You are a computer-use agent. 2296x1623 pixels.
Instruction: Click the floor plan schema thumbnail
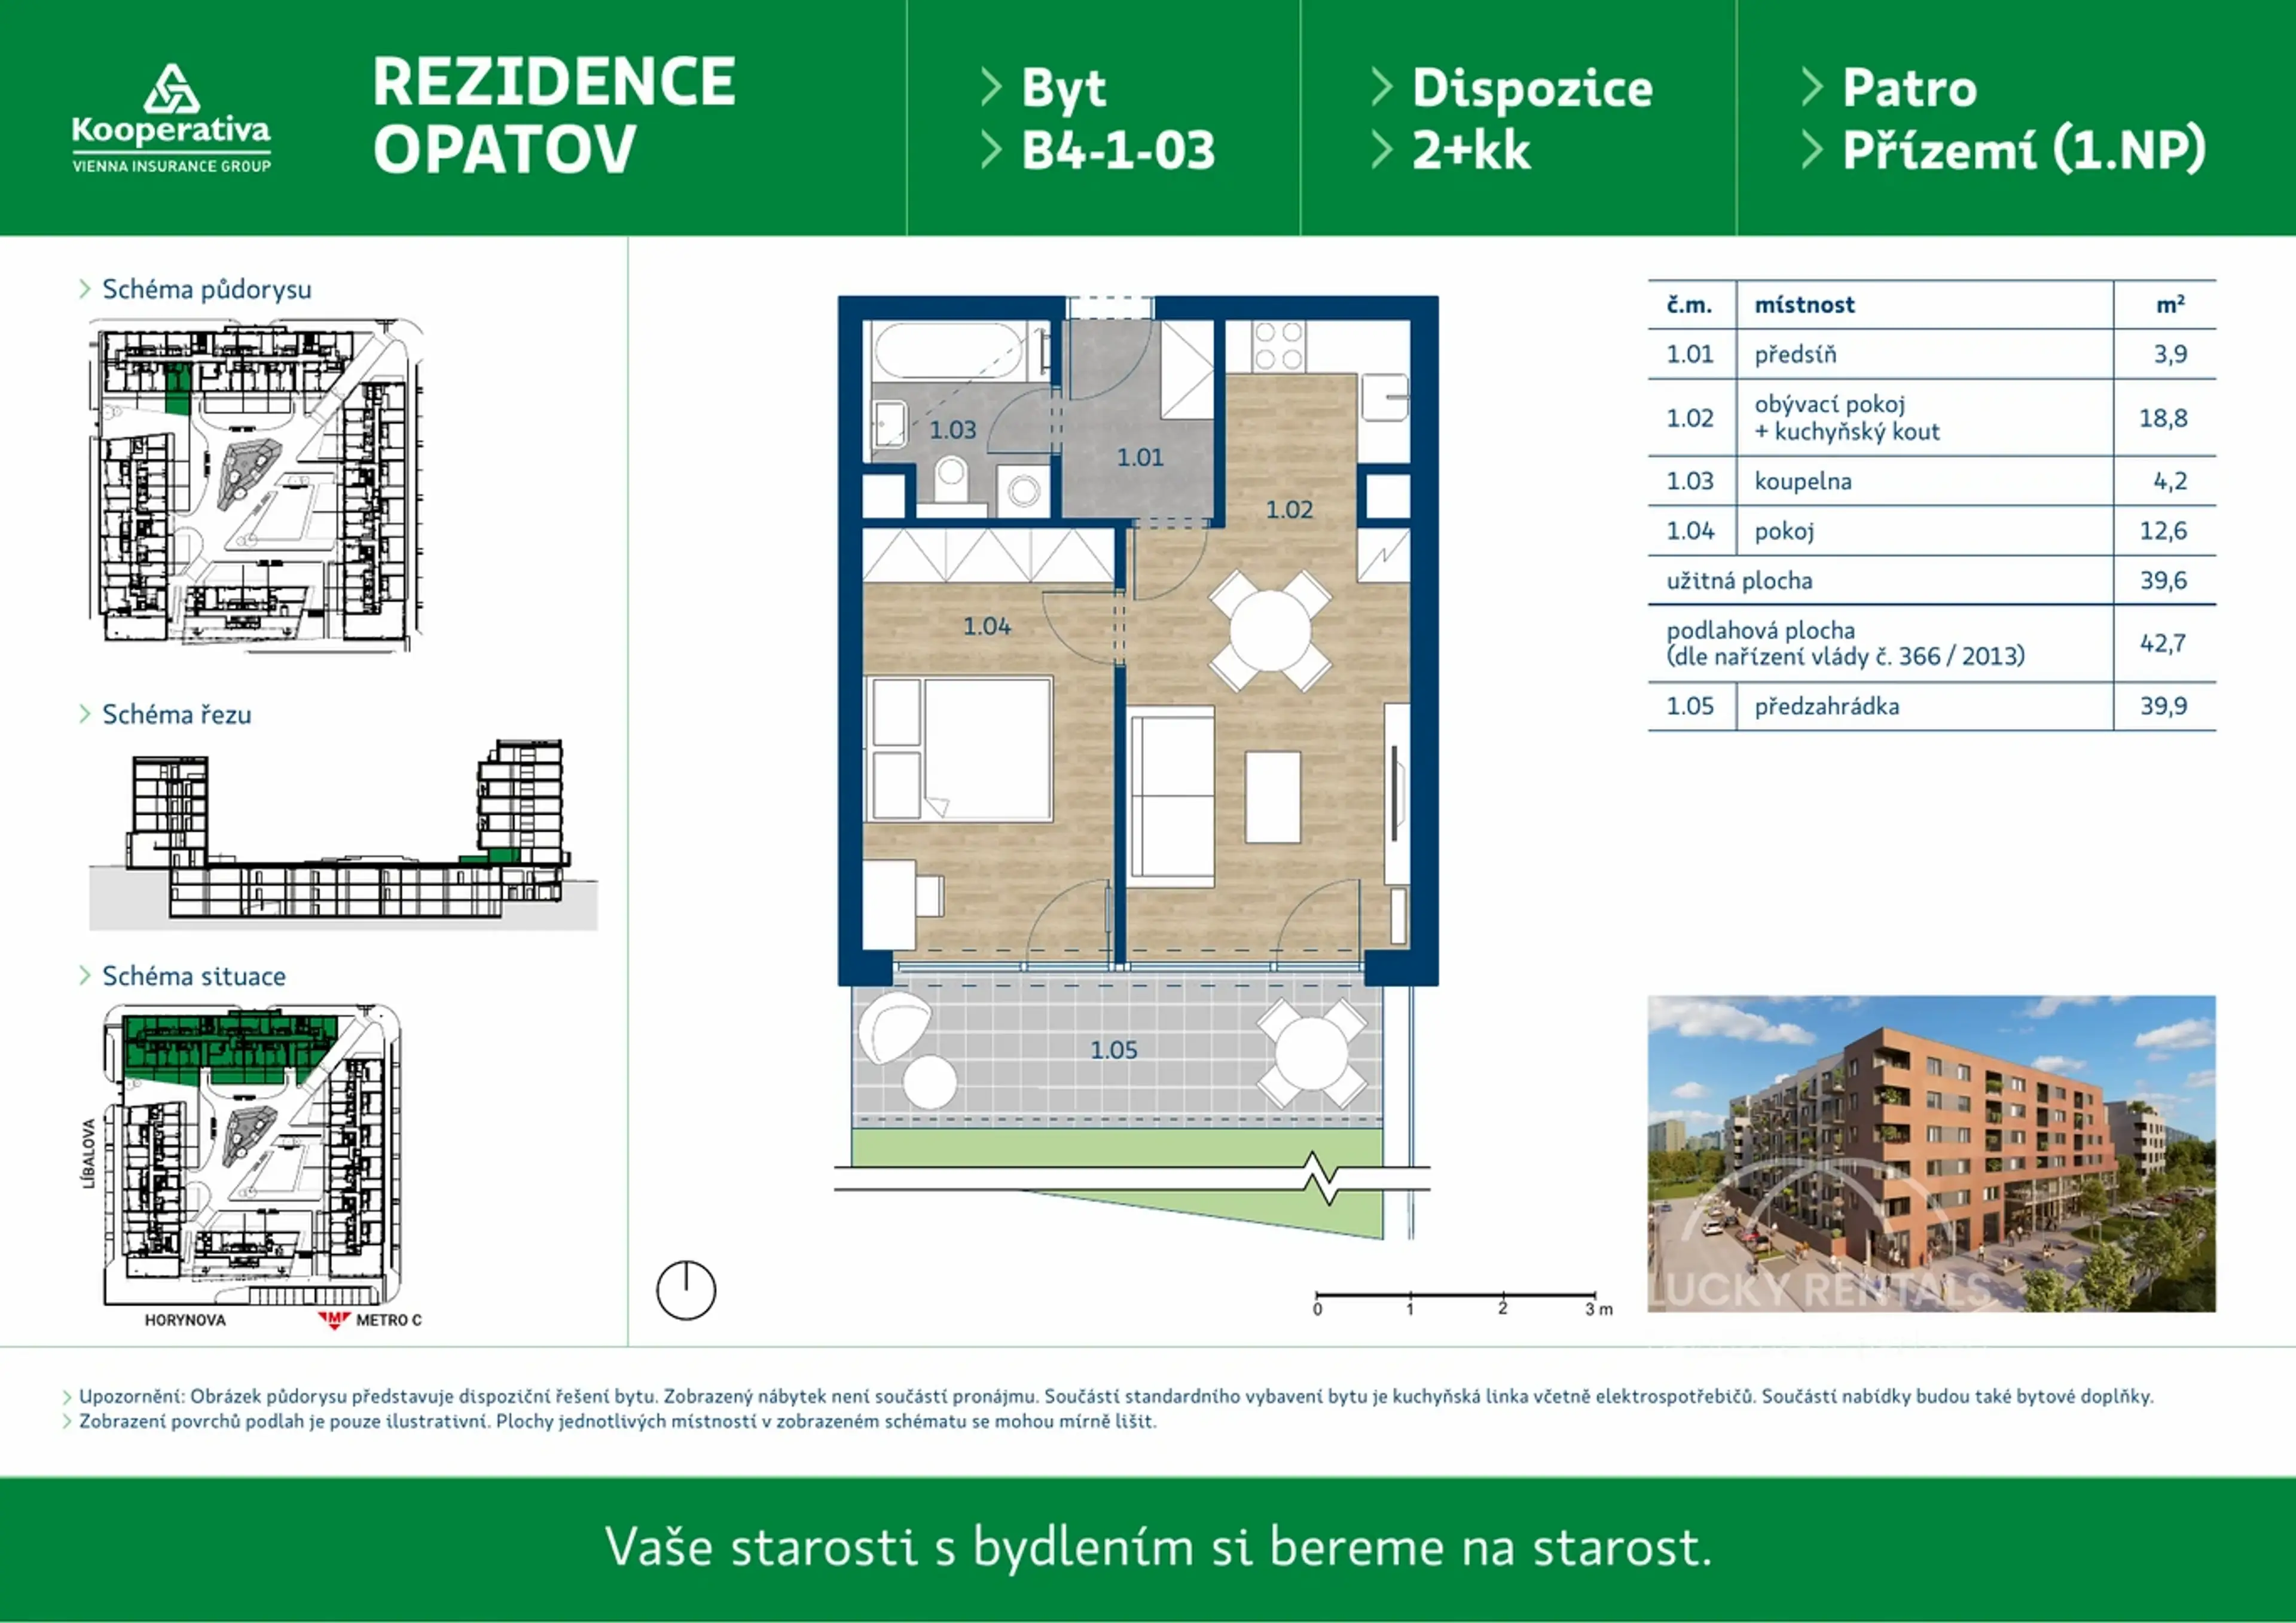click(x=255, y=485)
